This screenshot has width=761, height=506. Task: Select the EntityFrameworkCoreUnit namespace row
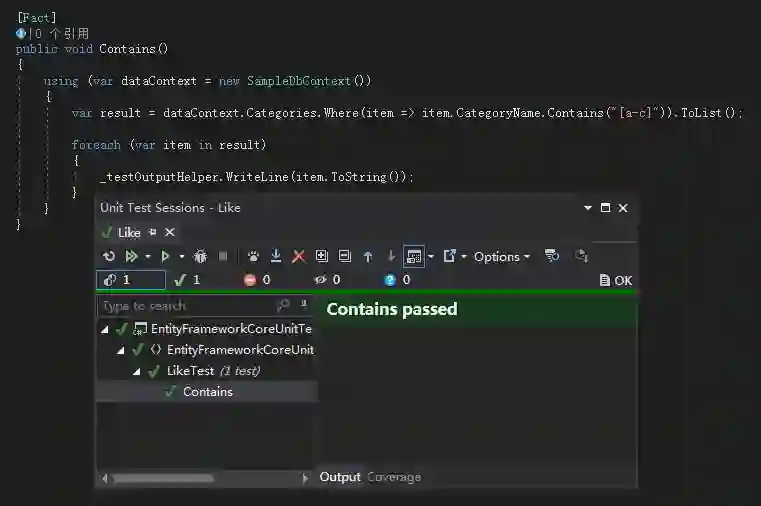(x=207, y=350)
